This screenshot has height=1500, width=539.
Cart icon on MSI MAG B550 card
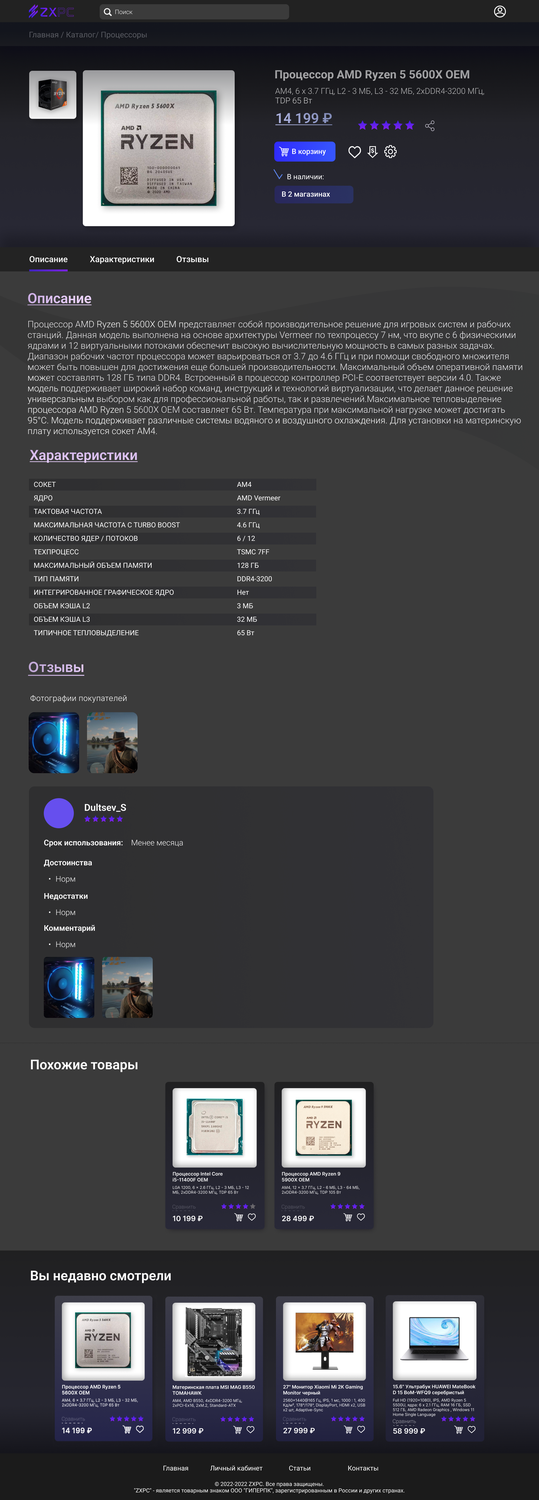[x=238, y=1429]
